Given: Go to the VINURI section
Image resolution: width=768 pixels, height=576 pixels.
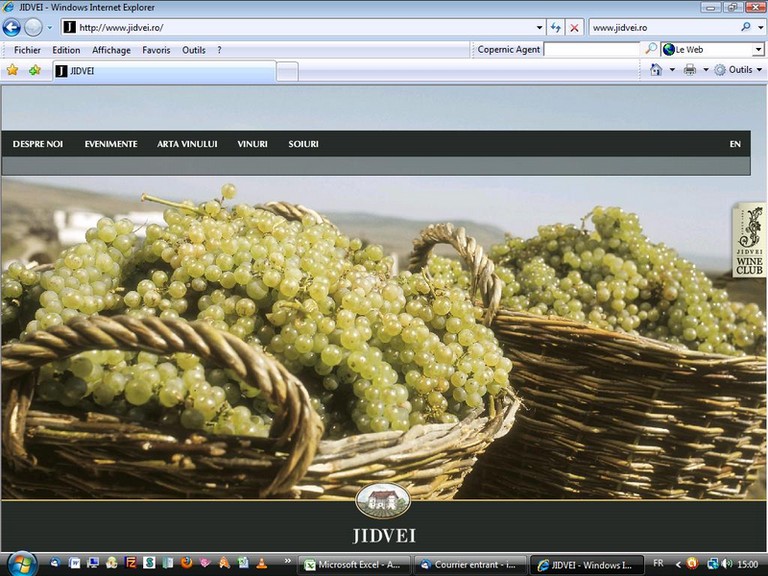Looking at the screenshot, I should pos(252,144).
